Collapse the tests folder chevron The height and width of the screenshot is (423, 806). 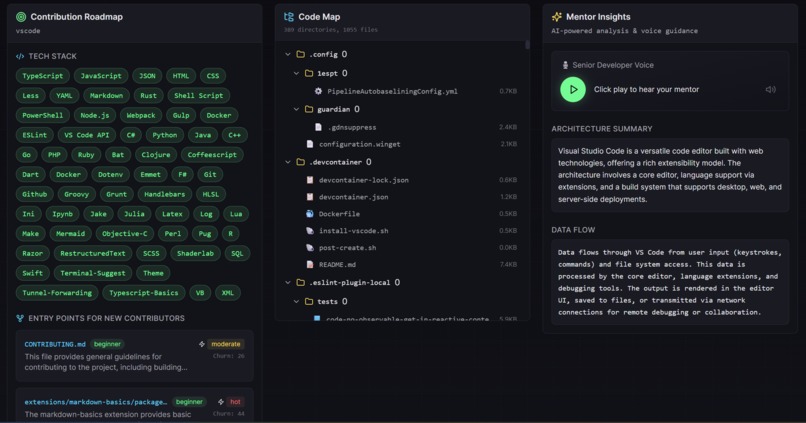(296, 302)
